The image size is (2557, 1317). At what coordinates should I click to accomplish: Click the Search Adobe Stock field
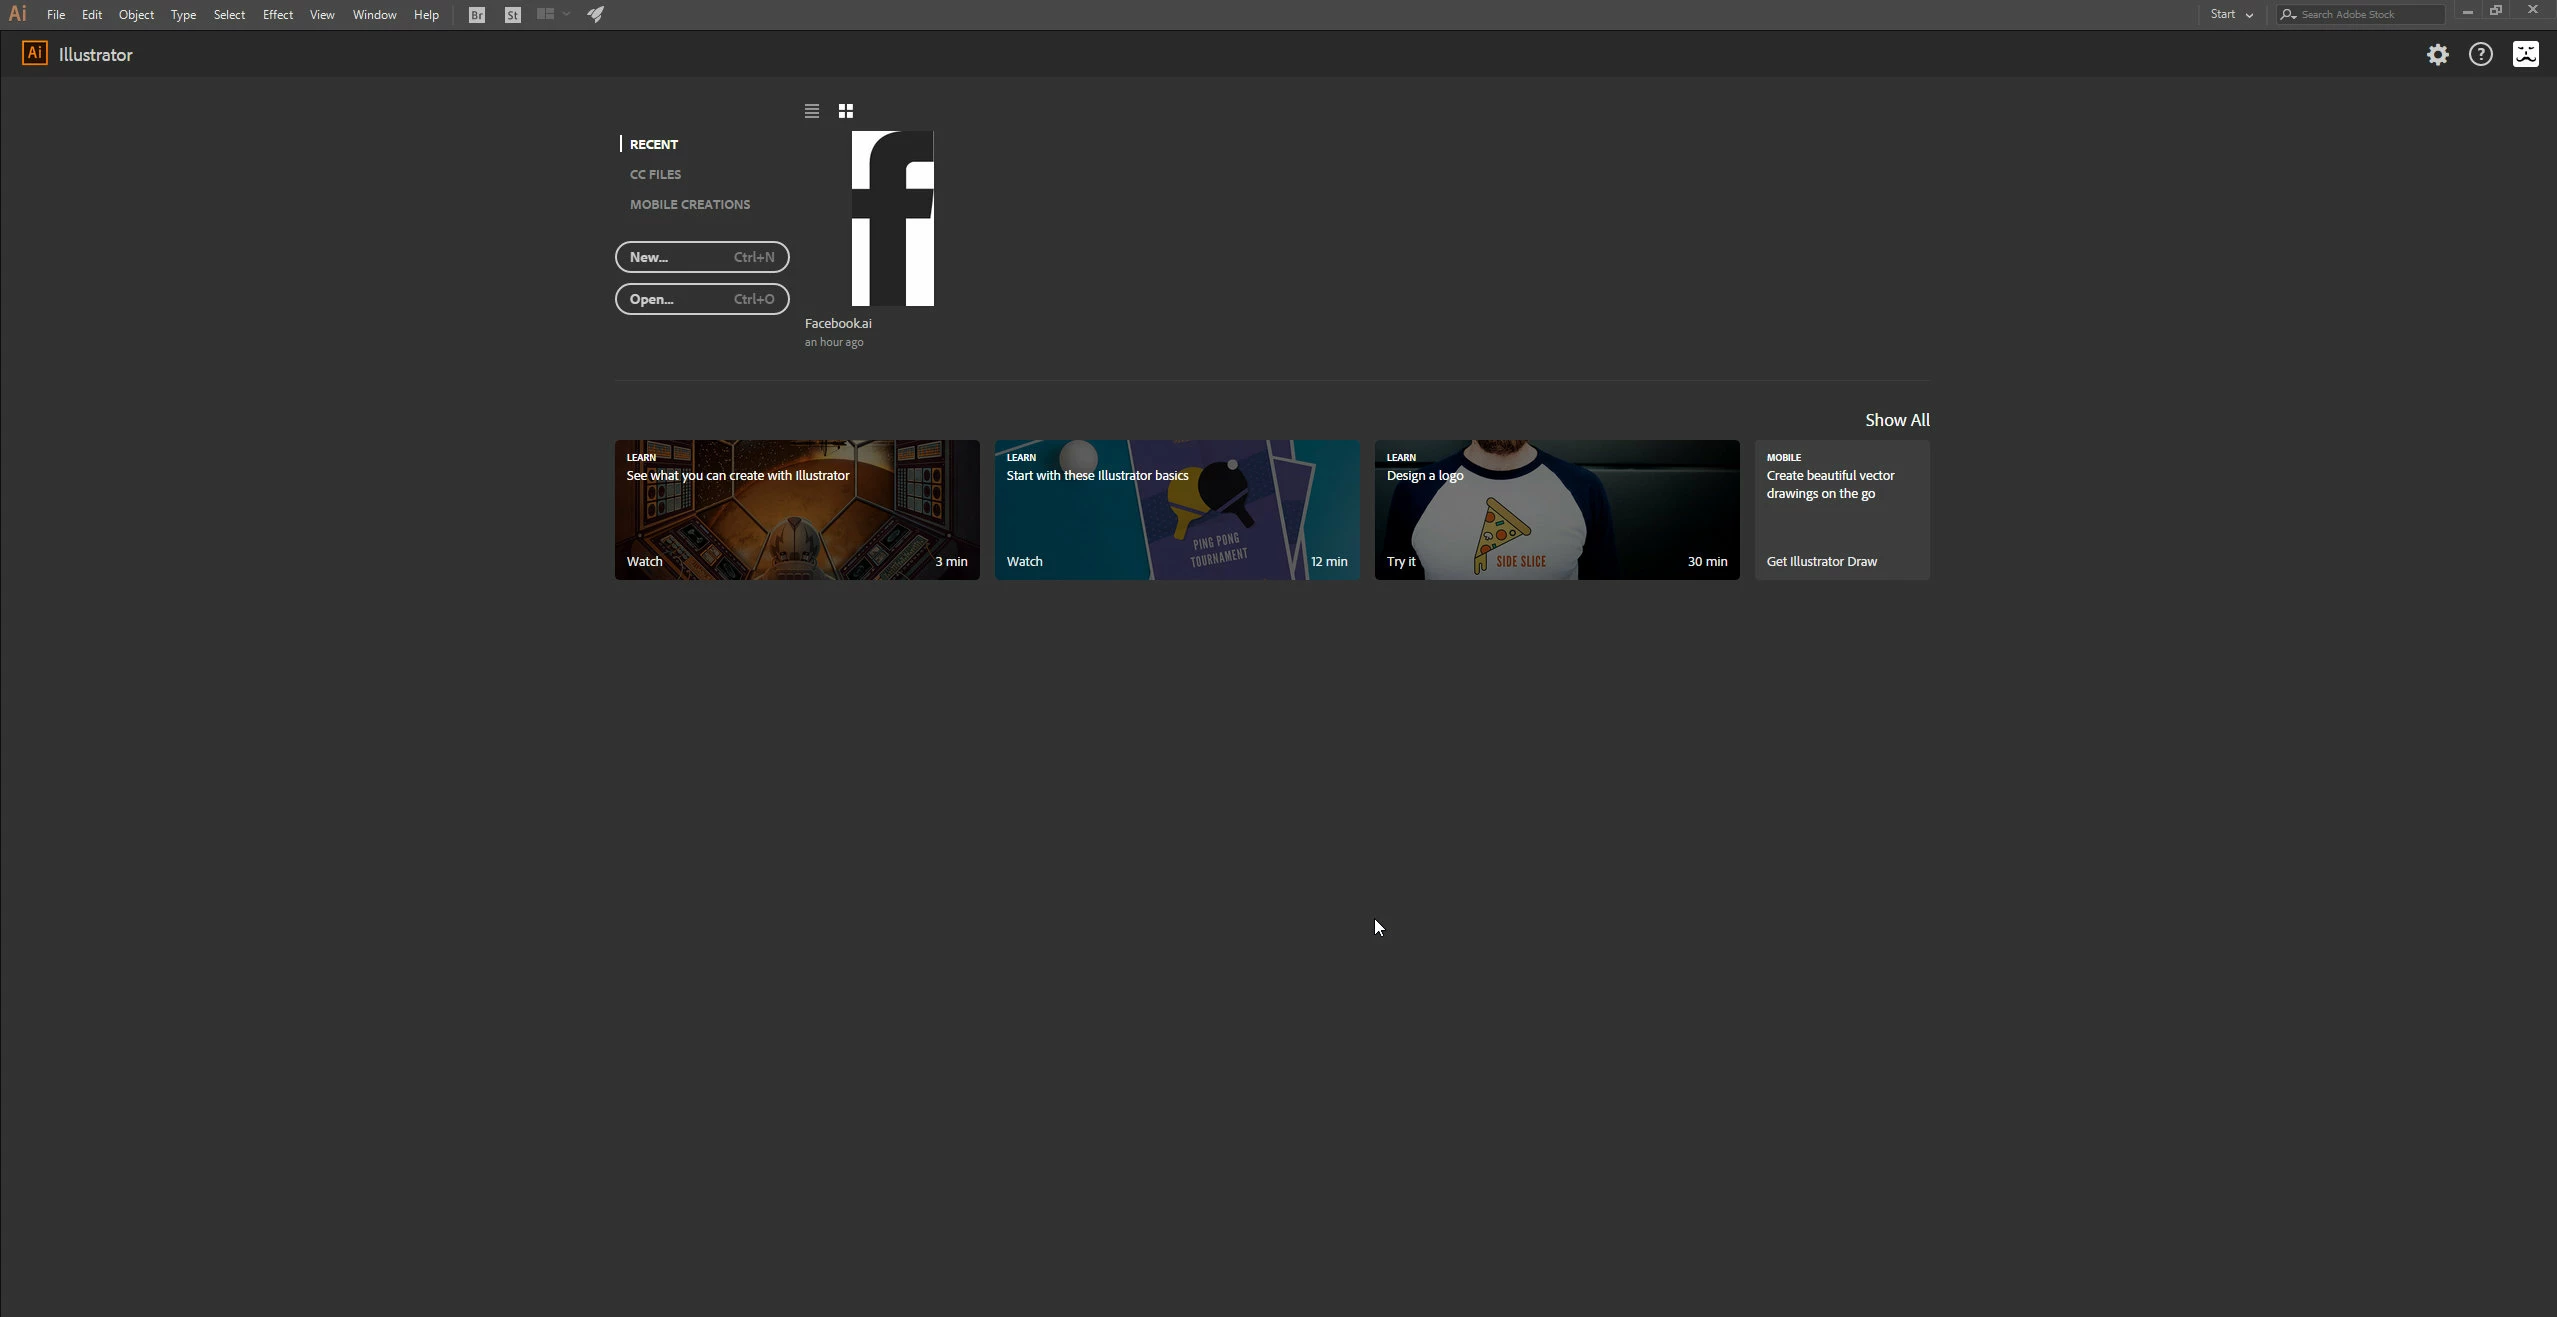2367,15
